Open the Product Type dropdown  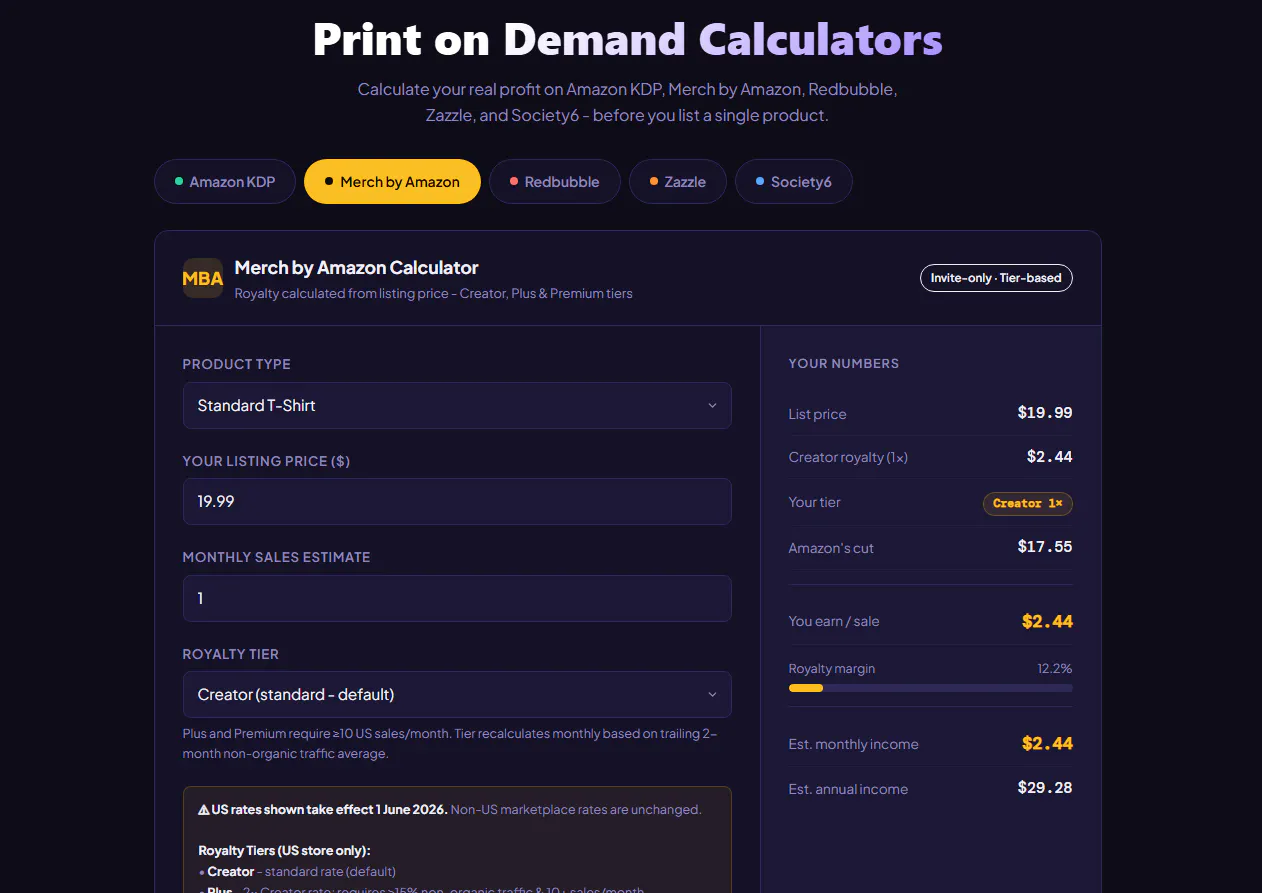pyautogui.click(x=457, y=406)
